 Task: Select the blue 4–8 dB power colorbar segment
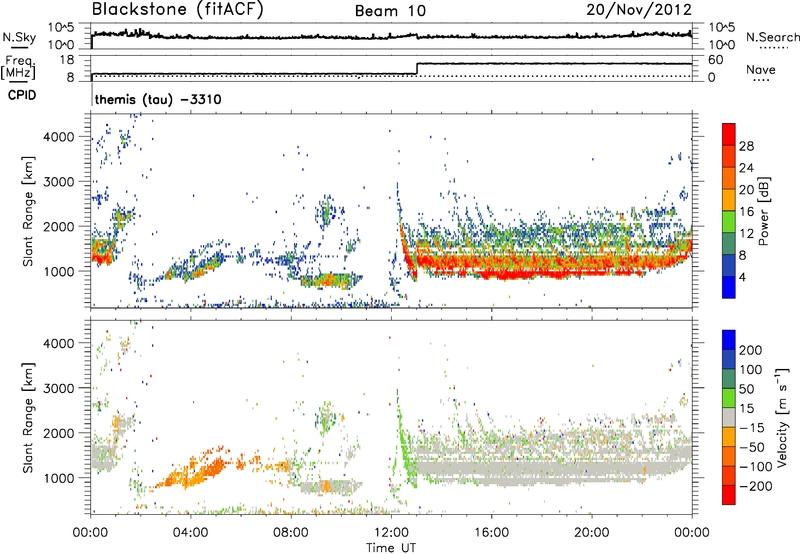point(729,266)
